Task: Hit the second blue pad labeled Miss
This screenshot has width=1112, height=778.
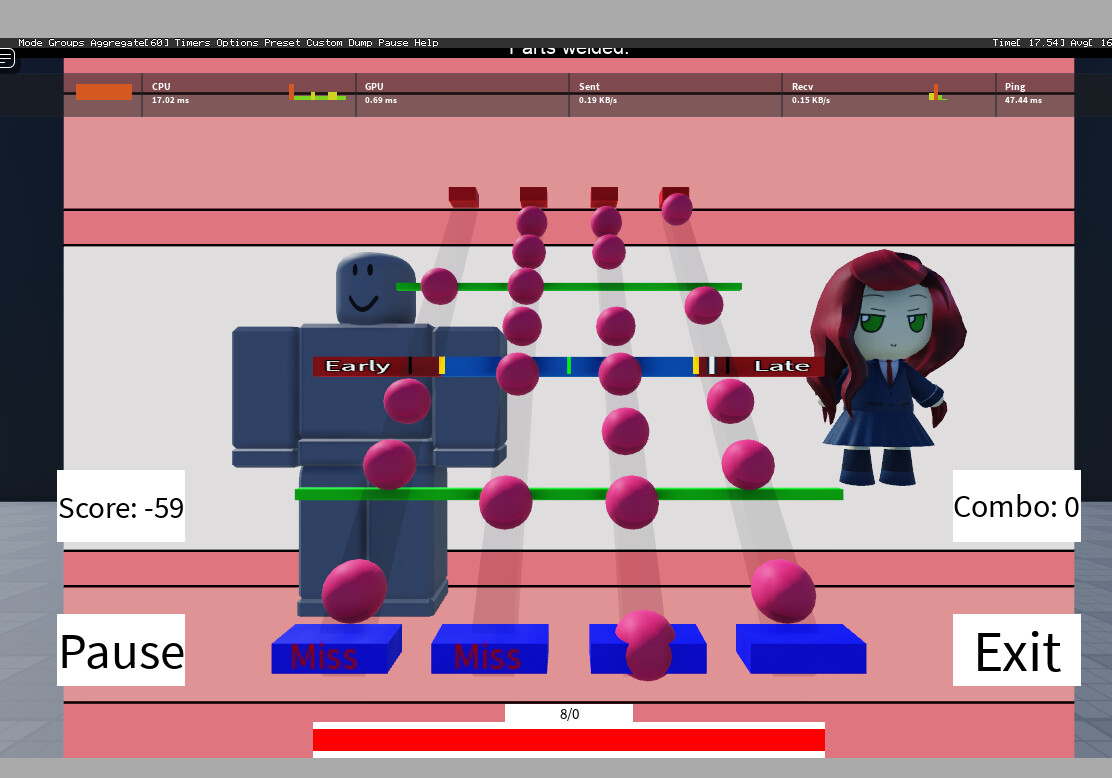Action: point(490,652)
